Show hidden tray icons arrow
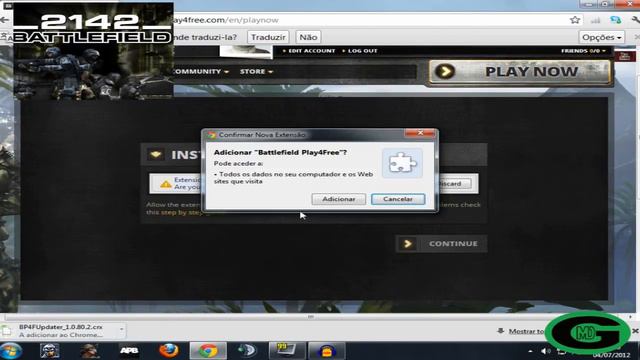Viewport: 640px width, 360px height. coord(530,351)
